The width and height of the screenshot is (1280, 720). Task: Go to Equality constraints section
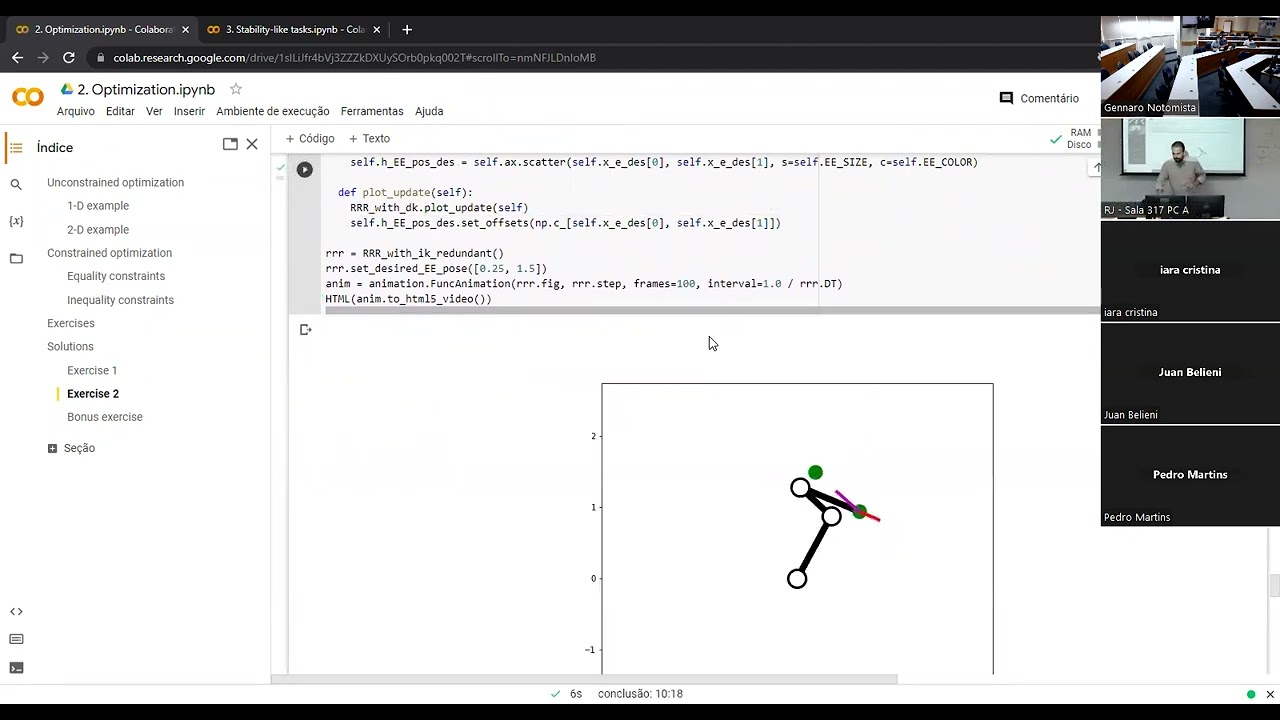[116, 276]
